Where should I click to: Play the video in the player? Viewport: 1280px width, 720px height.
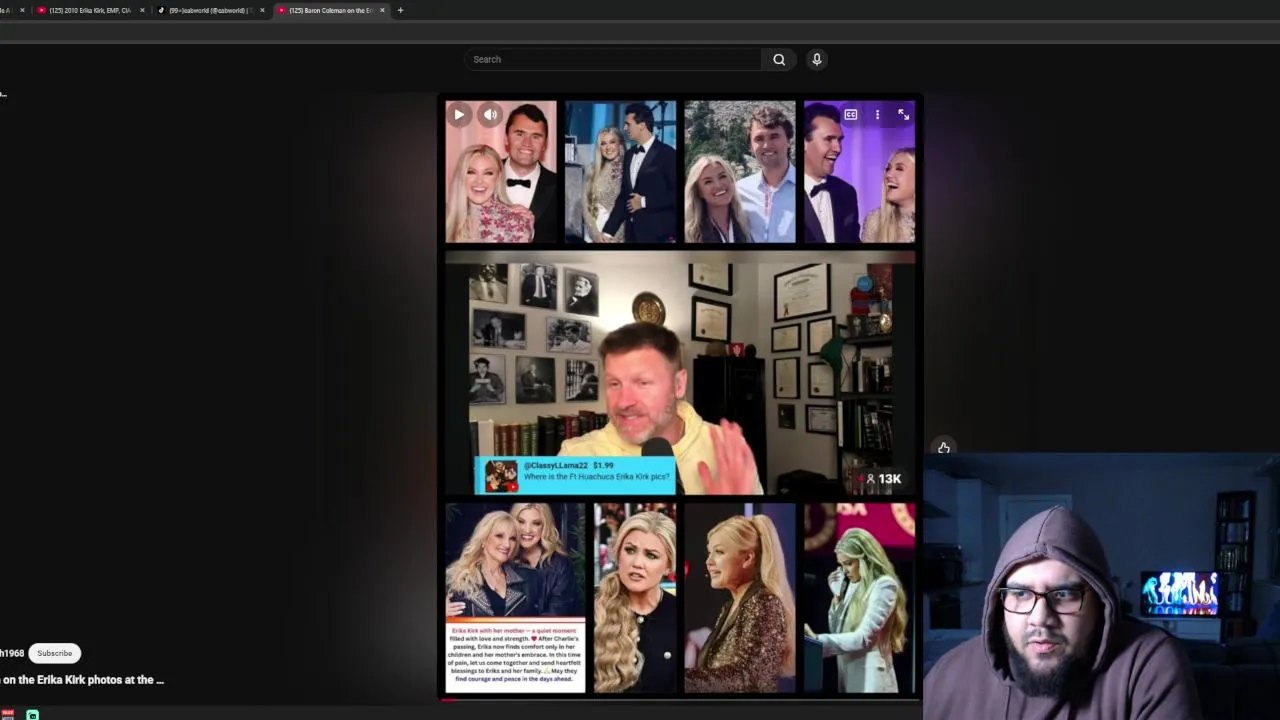point(459,115)
